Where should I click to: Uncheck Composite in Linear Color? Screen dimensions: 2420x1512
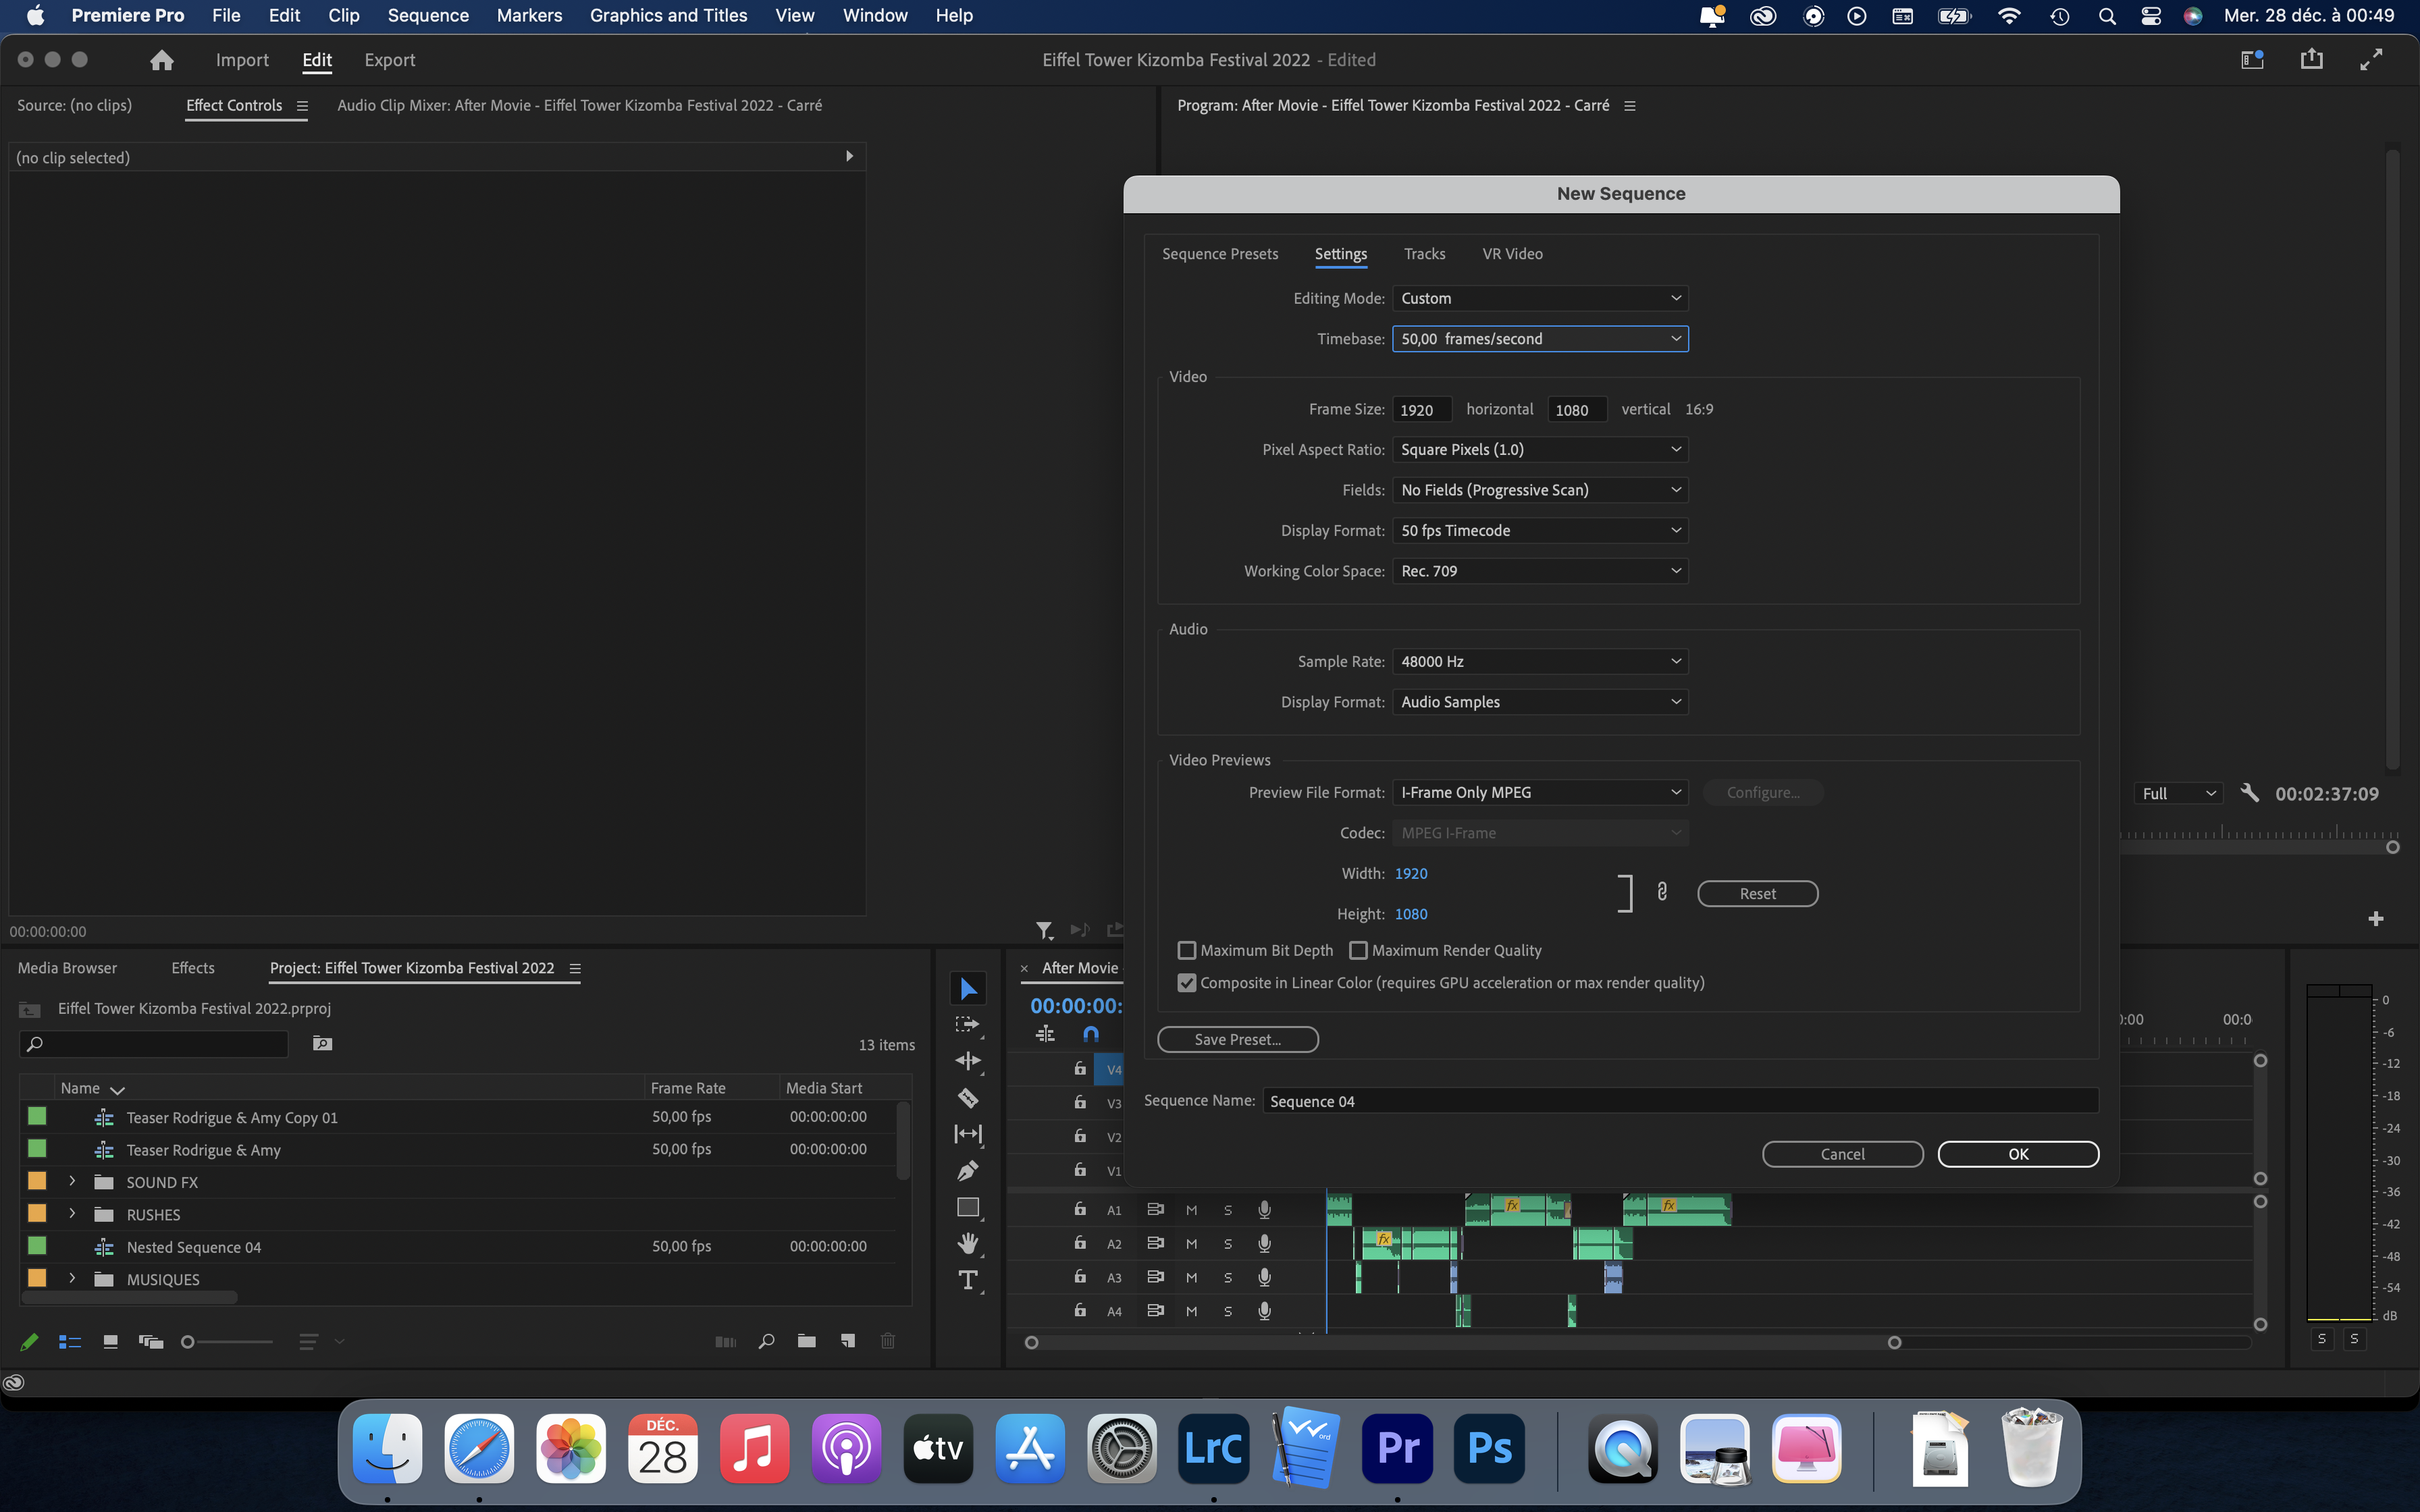point(1187,983)
